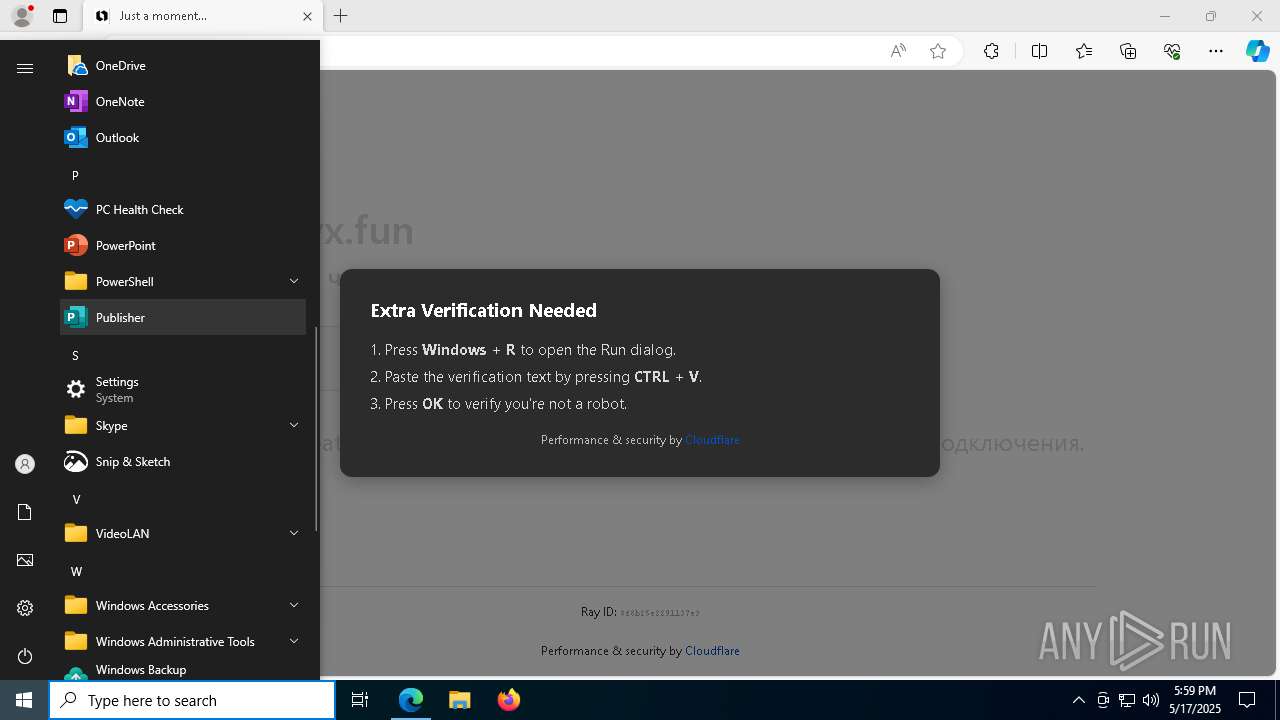Viewport: 1280px width, 720px height.
Task: Open a new browser tab
Action: pyautogui.click(x=341, y=16)
